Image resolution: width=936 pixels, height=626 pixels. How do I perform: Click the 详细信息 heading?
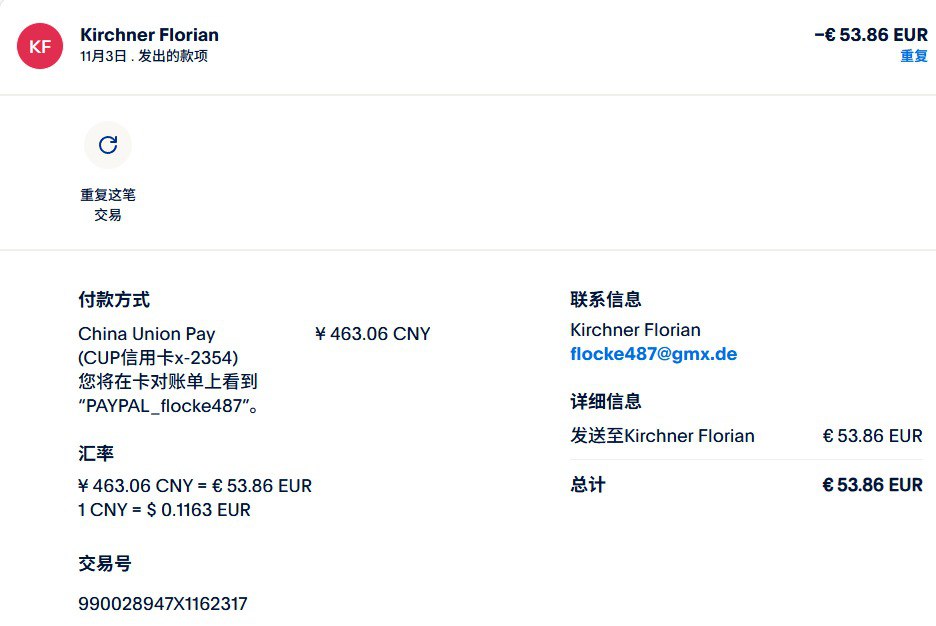606,401
